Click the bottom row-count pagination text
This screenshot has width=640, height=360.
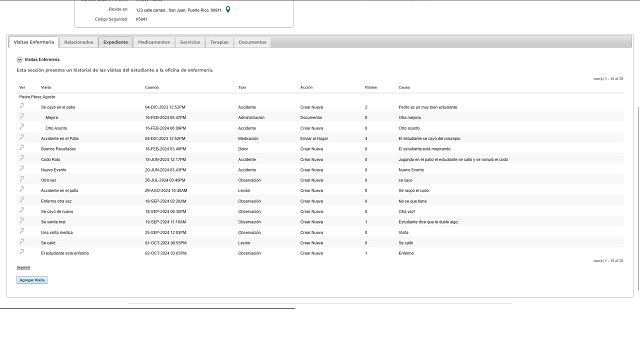pyautogui.click(x=608, y=261)
